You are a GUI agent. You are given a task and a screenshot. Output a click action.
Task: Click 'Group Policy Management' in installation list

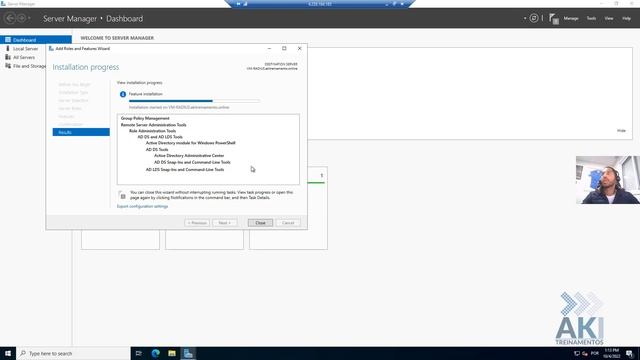[x=145, y=118]
